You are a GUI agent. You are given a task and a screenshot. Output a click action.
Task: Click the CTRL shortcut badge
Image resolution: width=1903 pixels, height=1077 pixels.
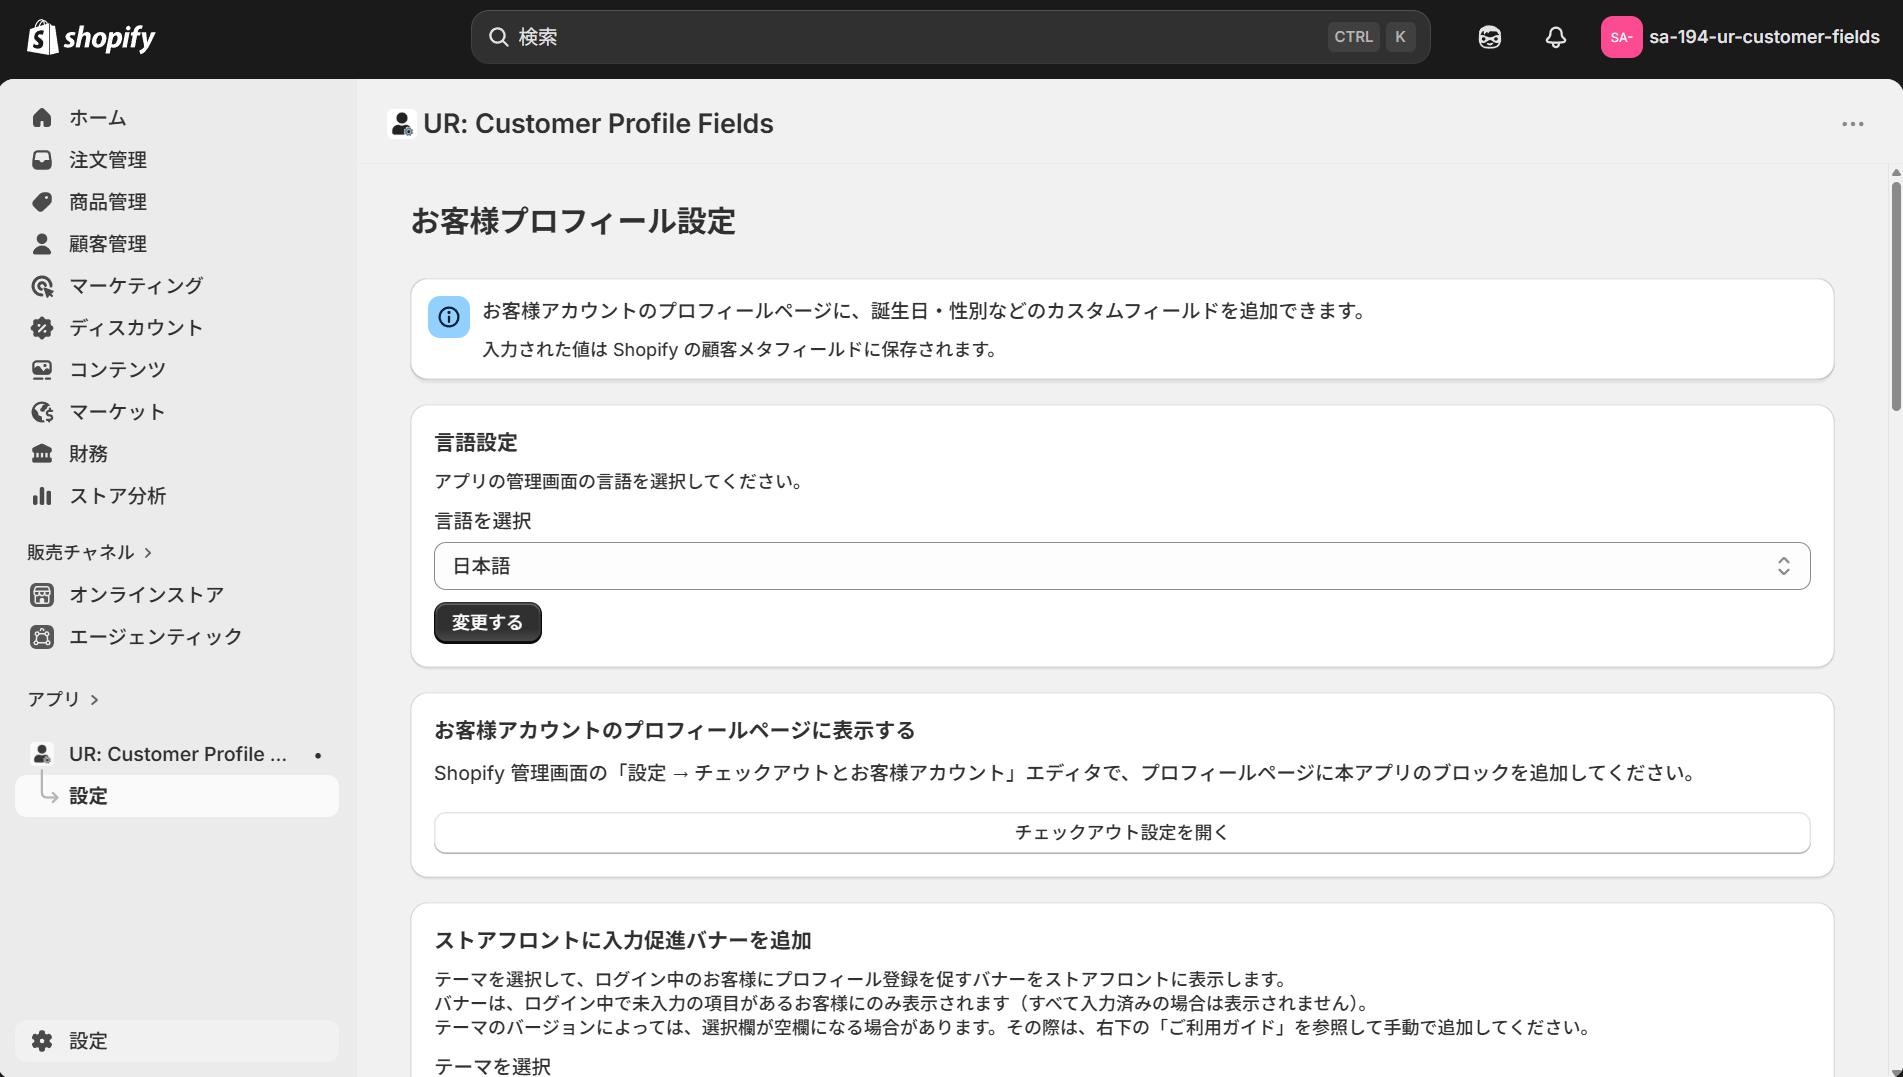coord(1353,37)
